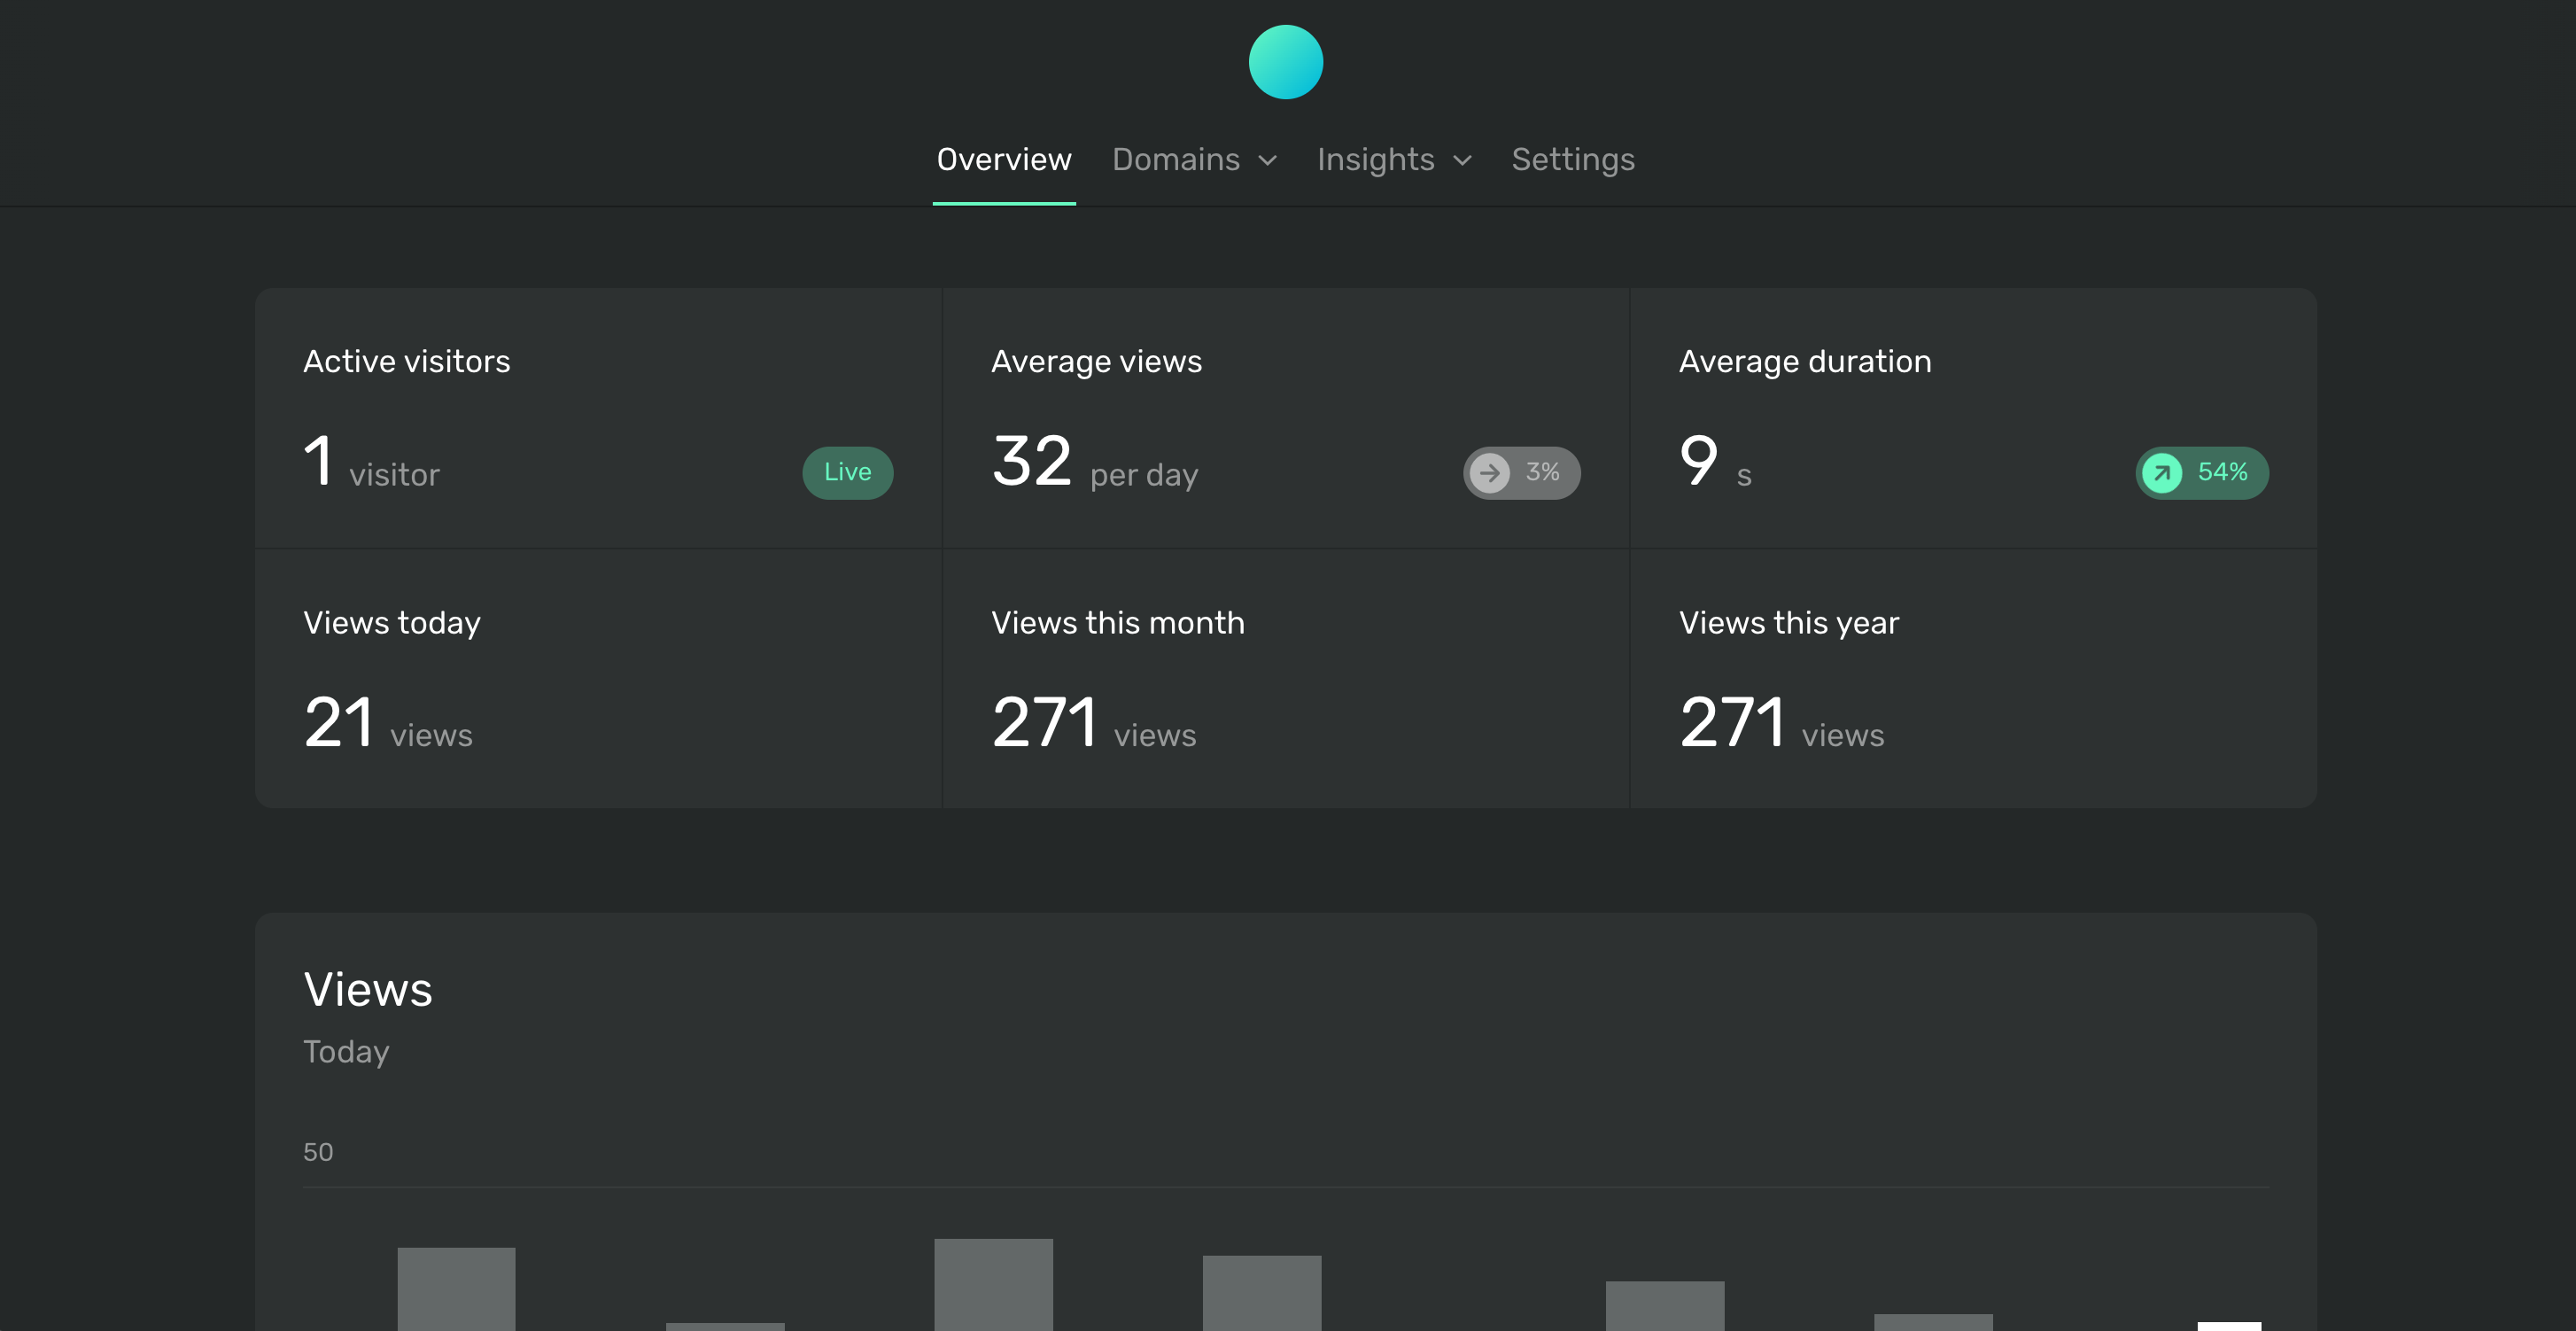This screenshot has width=2576, height=1331.
Task: Open the Views this month card
Action: 1285,678
